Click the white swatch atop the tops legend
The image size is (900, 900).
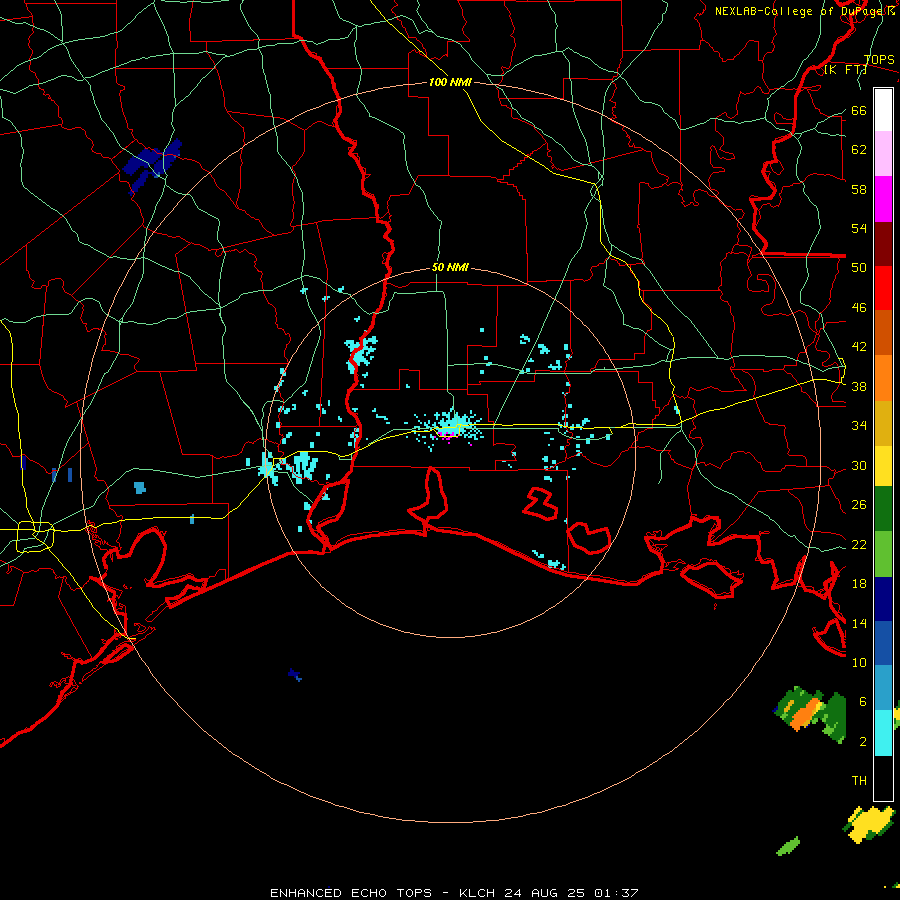coord(883,110)
